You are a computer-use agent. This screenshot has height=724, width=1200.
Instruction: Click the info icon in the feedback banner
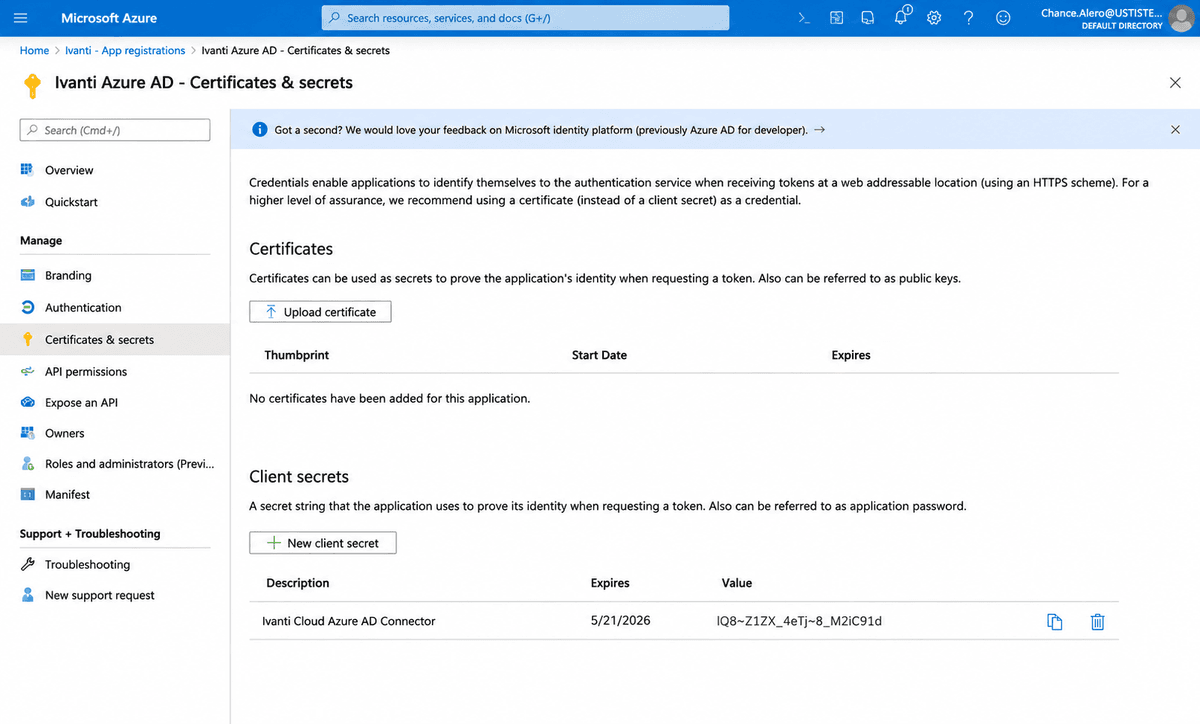pyautogui.click(x=260, y=130)
